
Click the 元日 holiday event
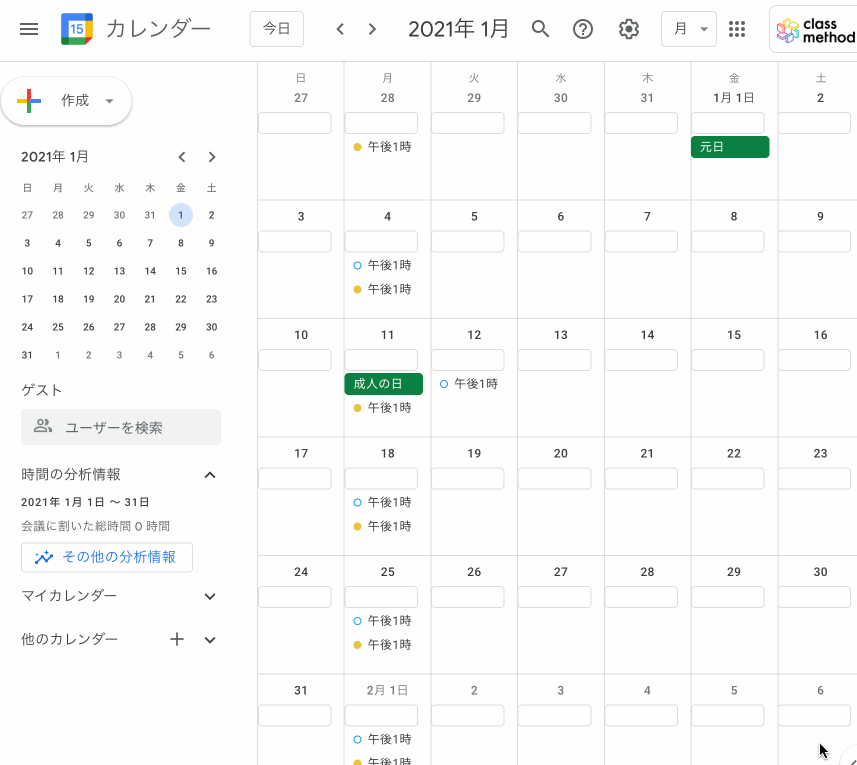pyautogui.click(x=731, y=146)
